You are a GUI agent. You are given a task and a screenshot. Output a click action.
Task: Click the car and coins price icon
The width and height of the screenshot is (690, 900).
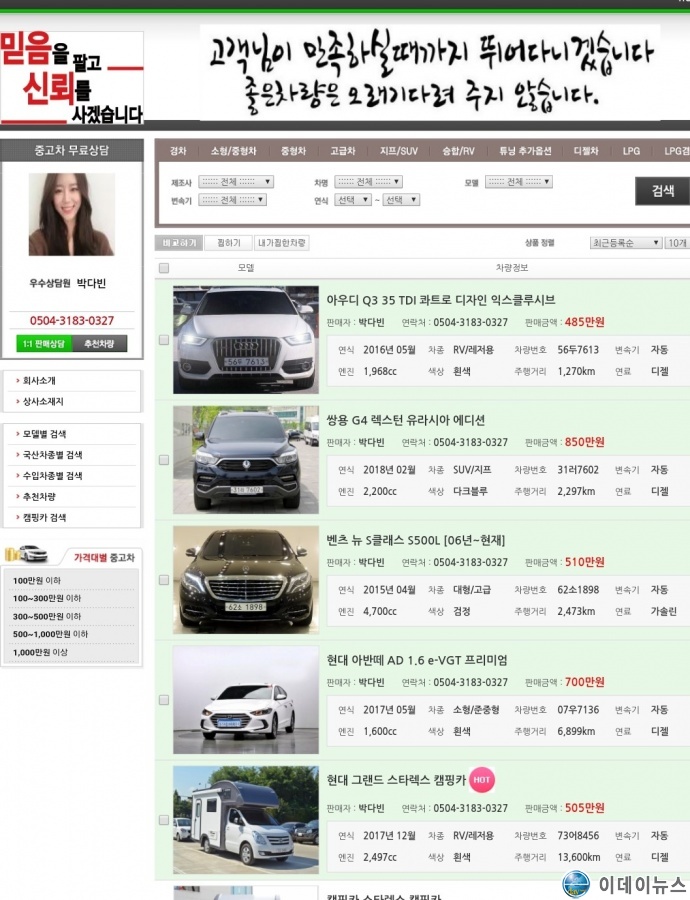27,555
